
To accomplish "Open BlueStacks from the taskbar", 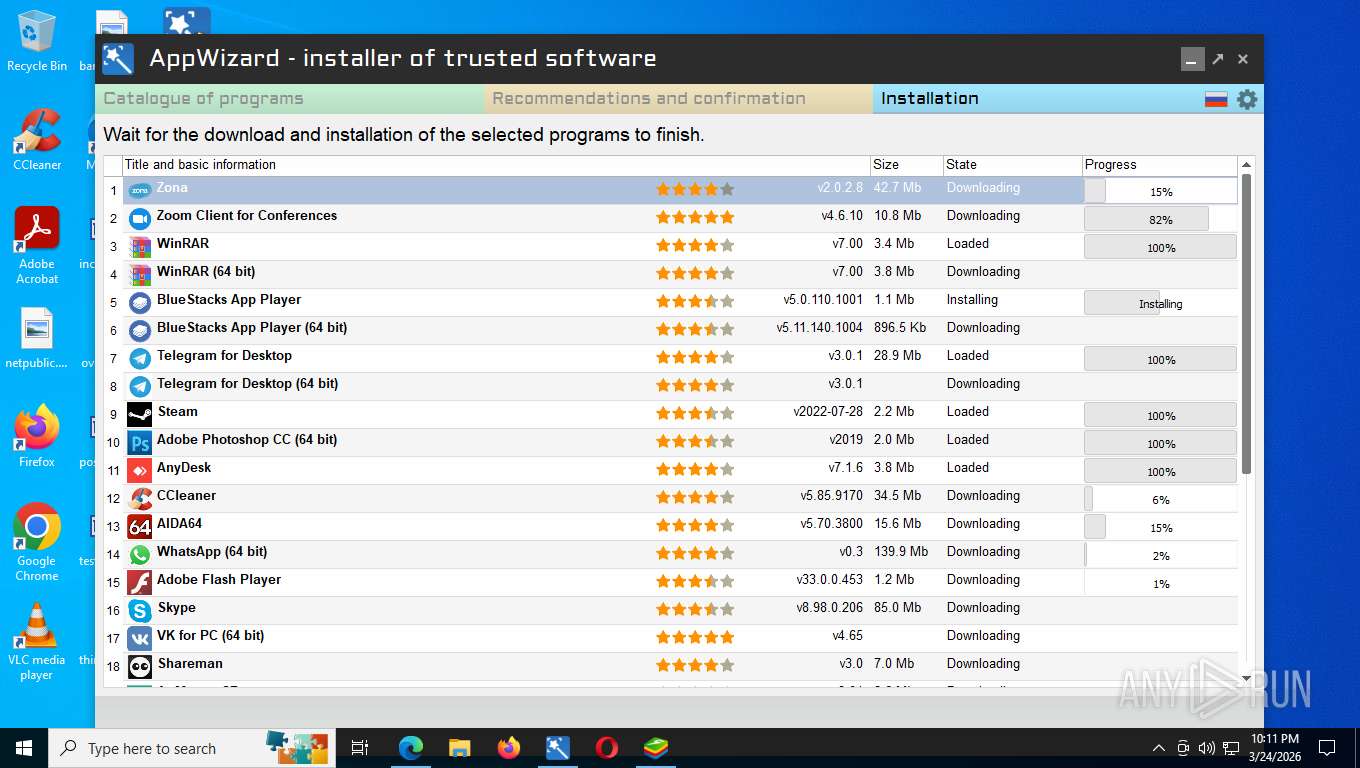I will point(656,748).
